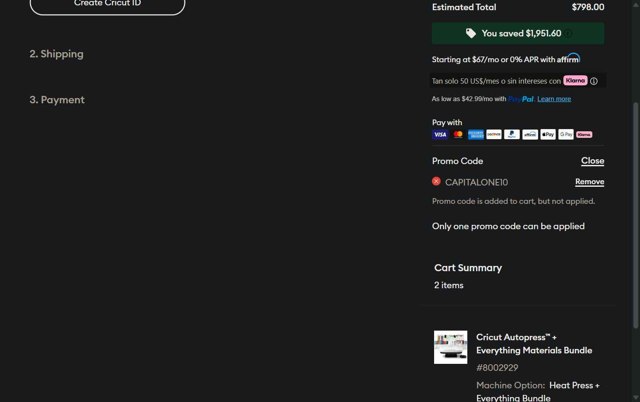The width and height of the screenshot is (640, 402).
Task: Click the Visa payment icon
Action: (440, 134)
